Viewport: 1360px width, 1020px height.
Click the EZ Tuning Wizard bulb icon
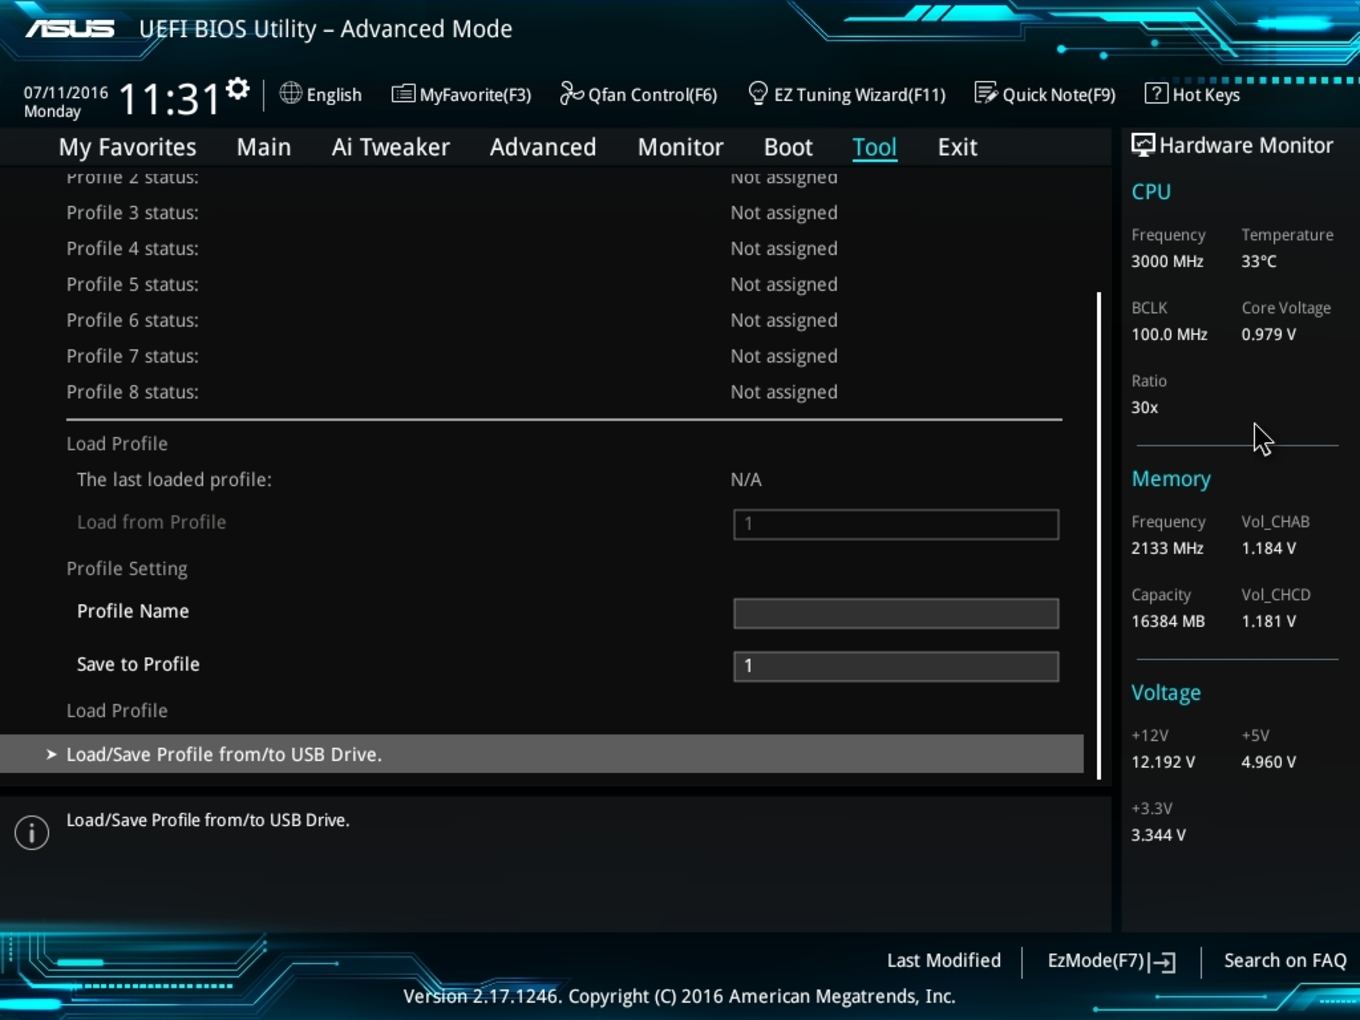(x=758, y=93)
